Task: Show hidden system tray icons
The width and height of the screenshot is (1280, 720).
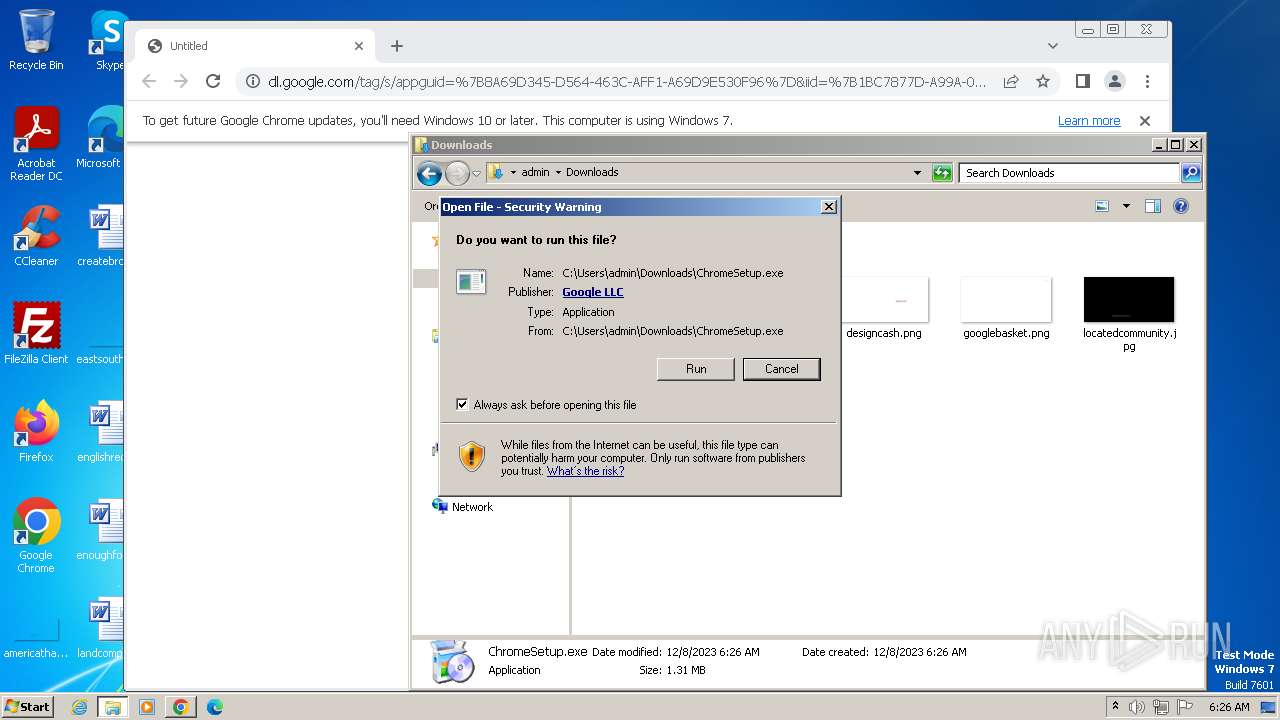Action: tap(1115, 707)
